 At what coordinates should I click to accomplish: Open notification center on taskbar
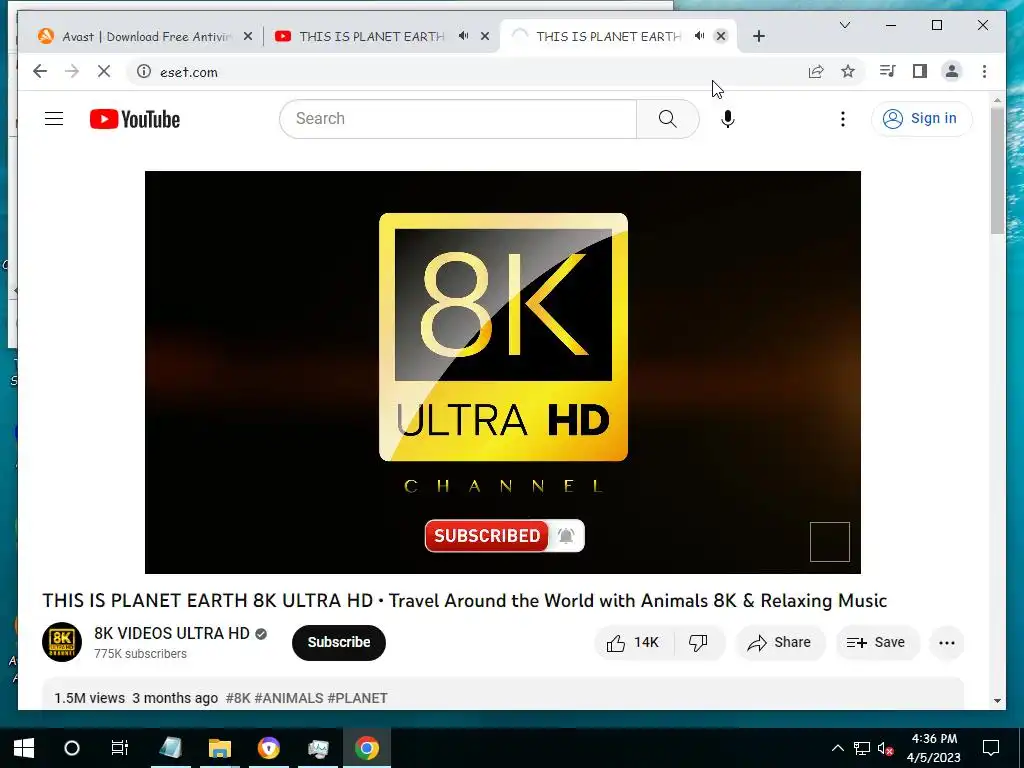(x=991, y=748)
